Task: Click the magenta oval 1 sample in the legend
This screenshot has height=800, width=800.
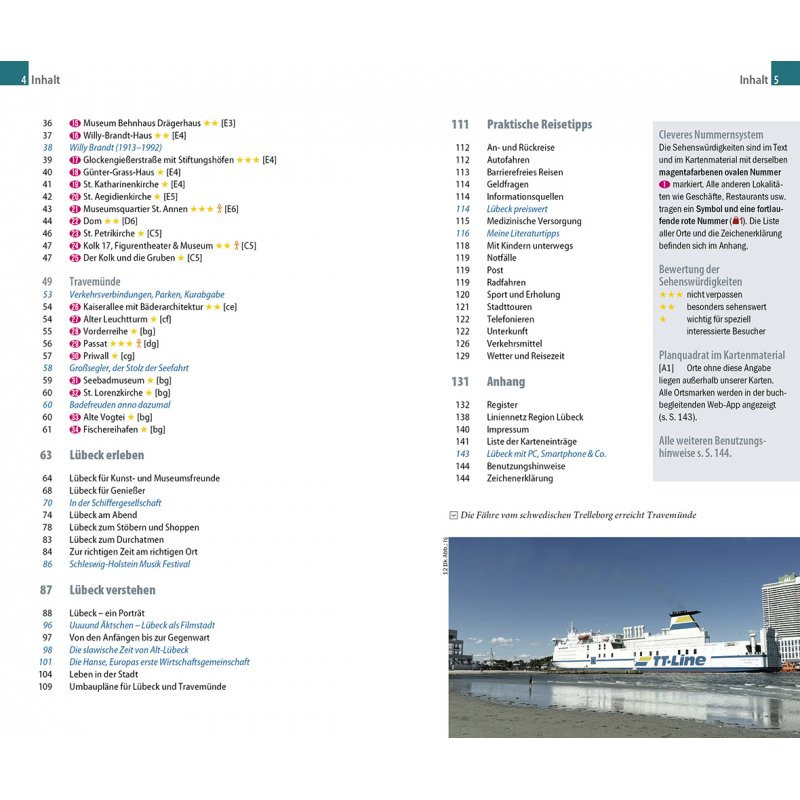Action: tap(664, 184)
